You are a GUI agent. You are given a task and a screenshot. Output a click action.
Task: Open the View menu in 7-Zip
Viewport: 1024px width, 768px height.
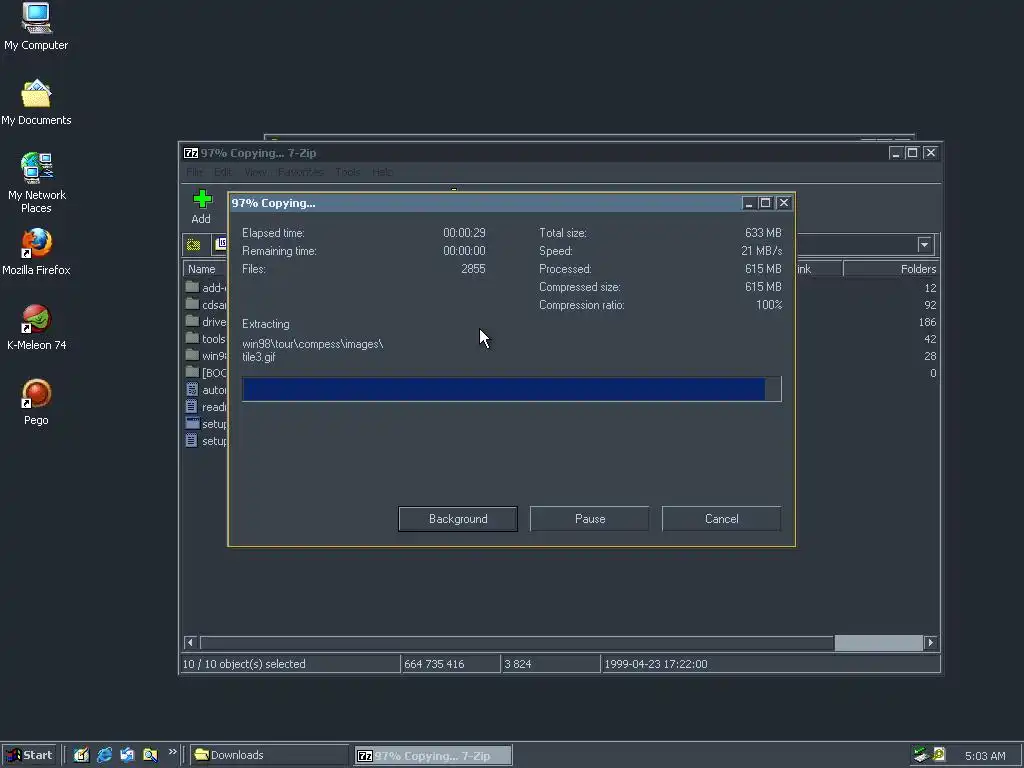pyautogui.click(x=255, y=172)
